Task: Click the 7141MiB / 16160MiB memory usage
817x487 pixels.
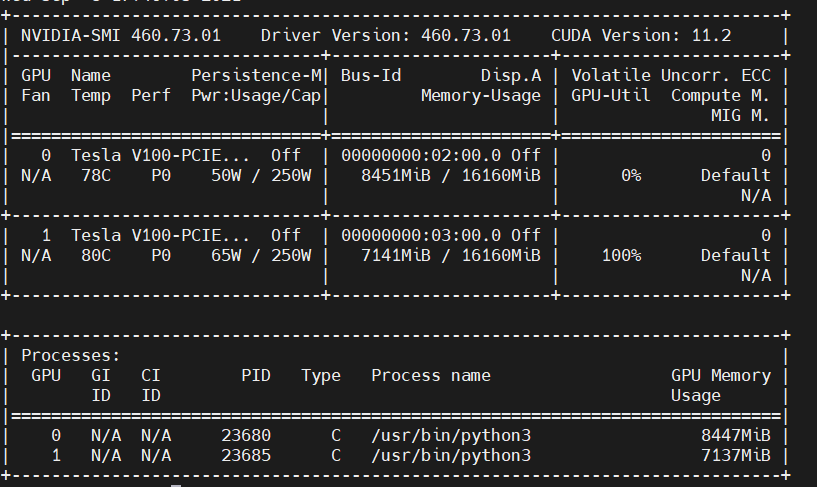Action: pyautogui.click(x=451, y=256)
